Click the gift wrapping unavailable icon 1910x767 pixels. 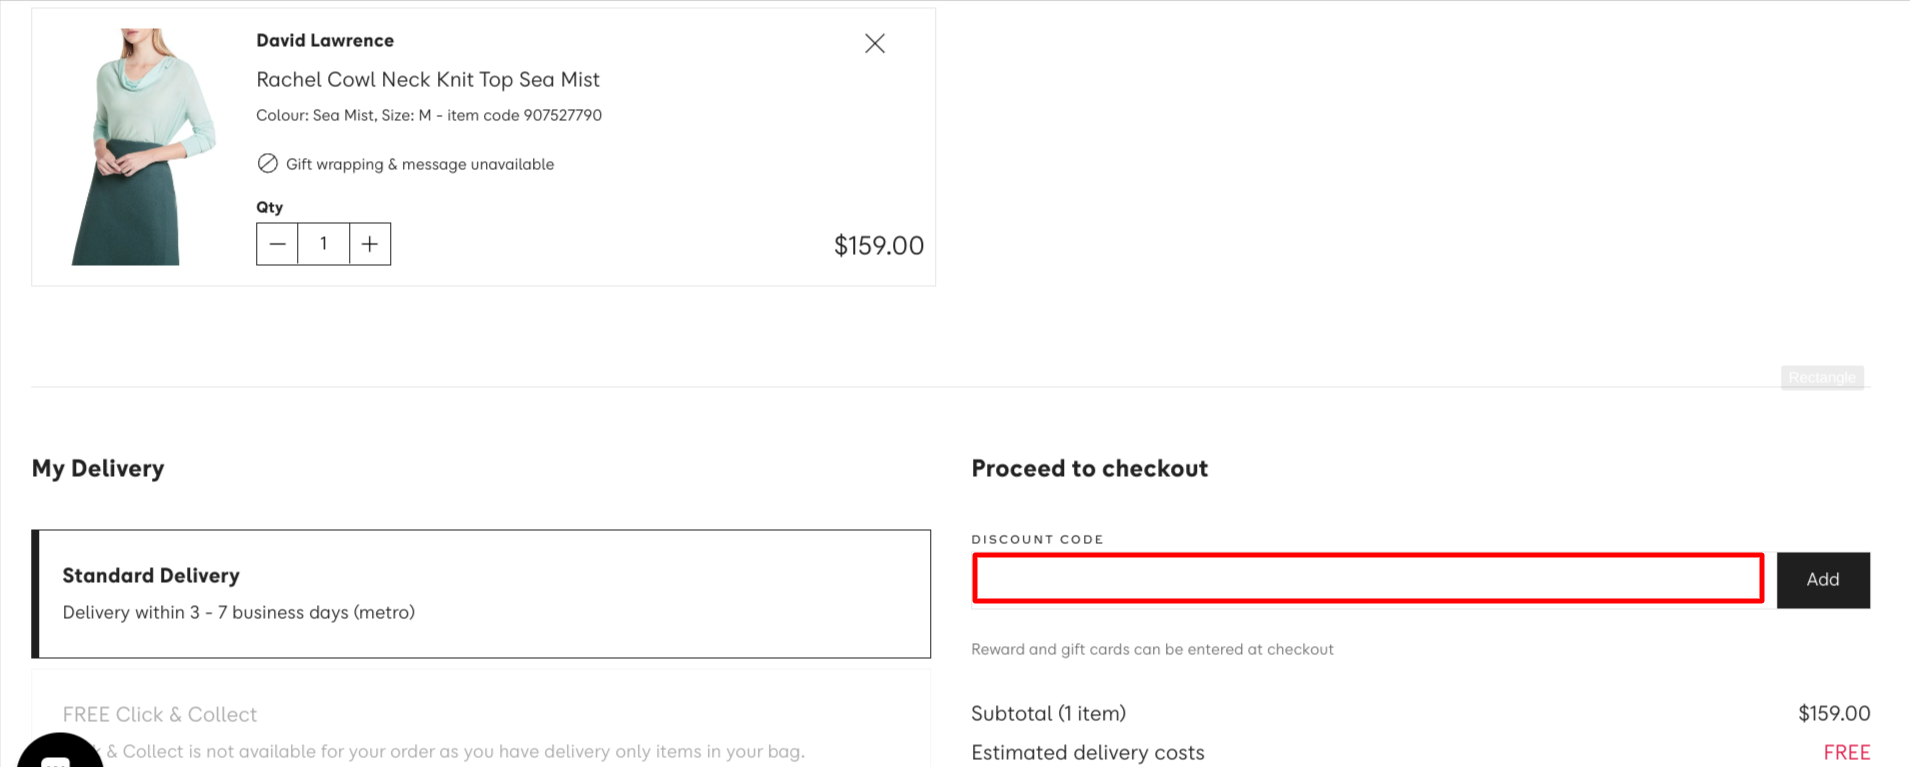click(x=267, y=164)
